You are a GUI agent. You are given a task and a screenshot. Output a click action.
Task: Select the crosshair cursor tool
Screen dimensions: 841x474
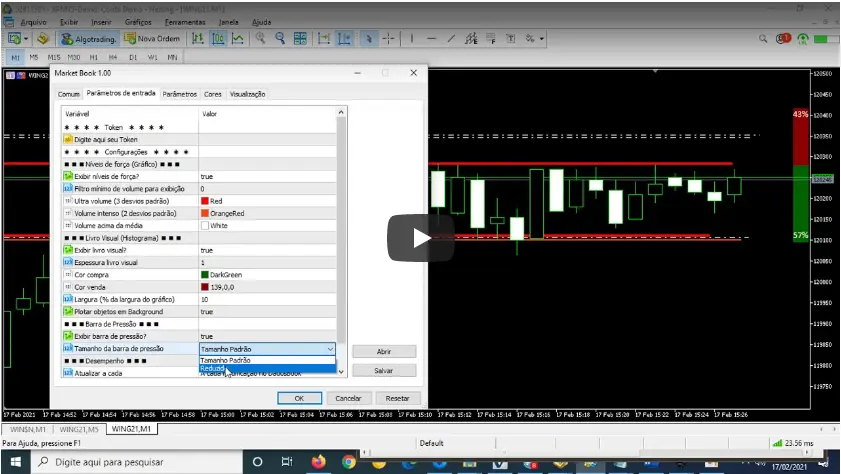point(387,39)
